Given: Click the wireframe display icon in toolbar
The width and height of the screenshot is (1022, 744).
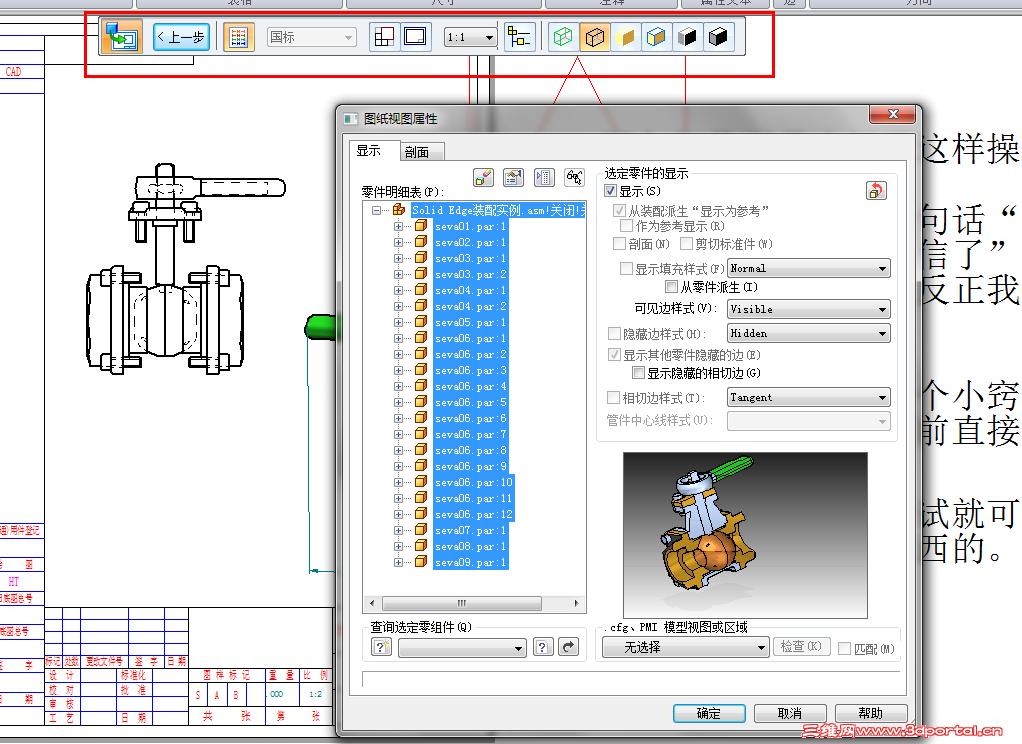Looking at the screenshot, I should click(x=562, y=37).
